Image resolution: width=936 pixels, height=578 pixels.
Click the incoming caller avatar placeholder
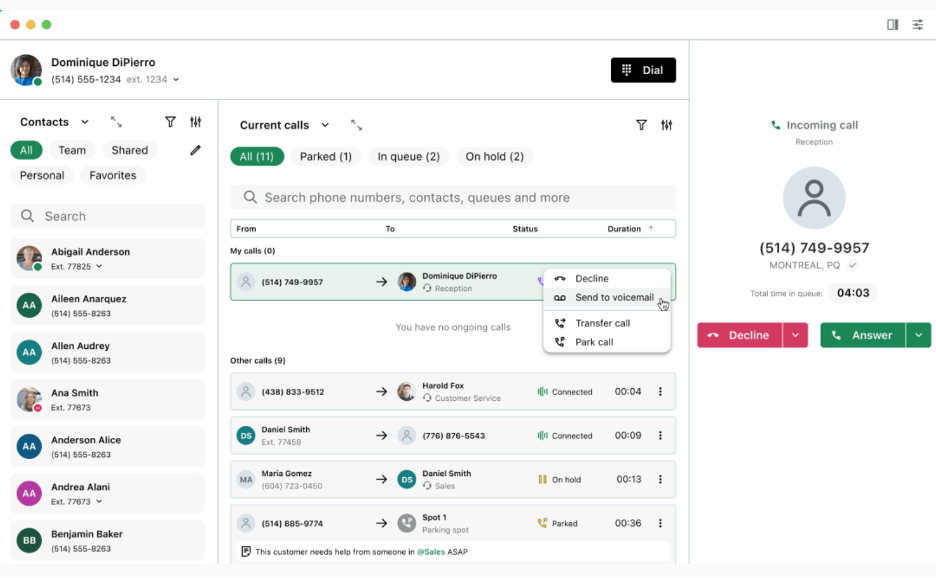click(x=814, y=198)
